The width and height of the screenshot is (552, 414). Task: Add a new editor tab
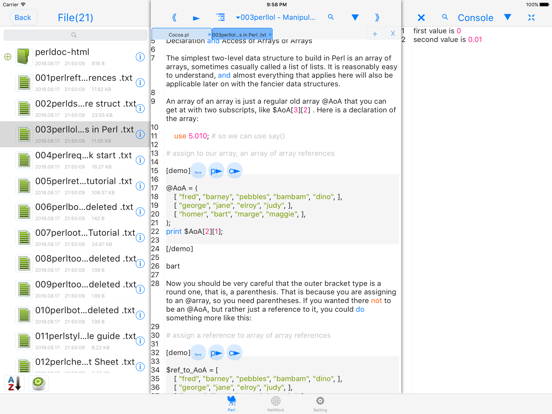point(375,34)
